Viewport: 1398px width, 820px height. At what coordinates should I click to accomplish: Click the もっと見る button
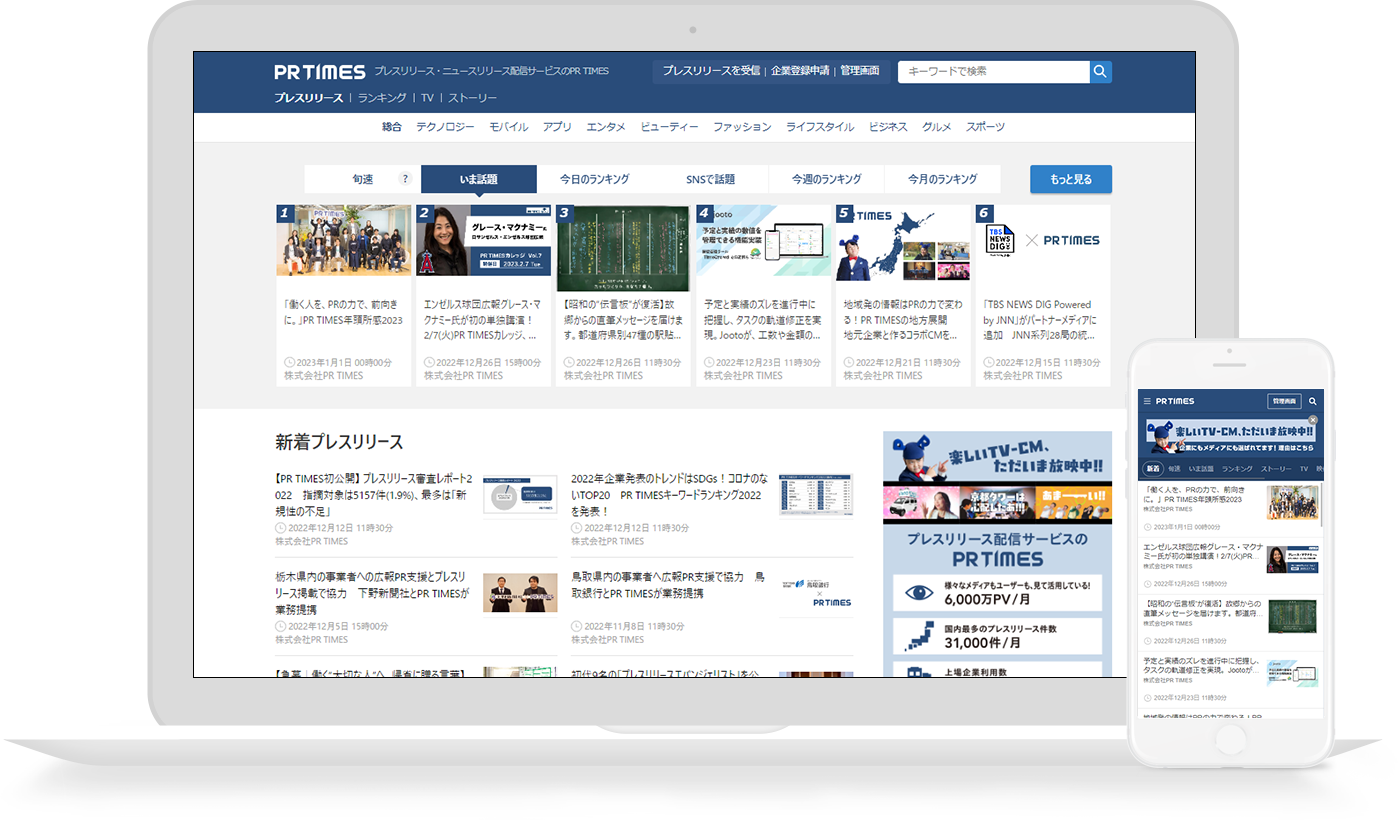[x=1071, y=179]
